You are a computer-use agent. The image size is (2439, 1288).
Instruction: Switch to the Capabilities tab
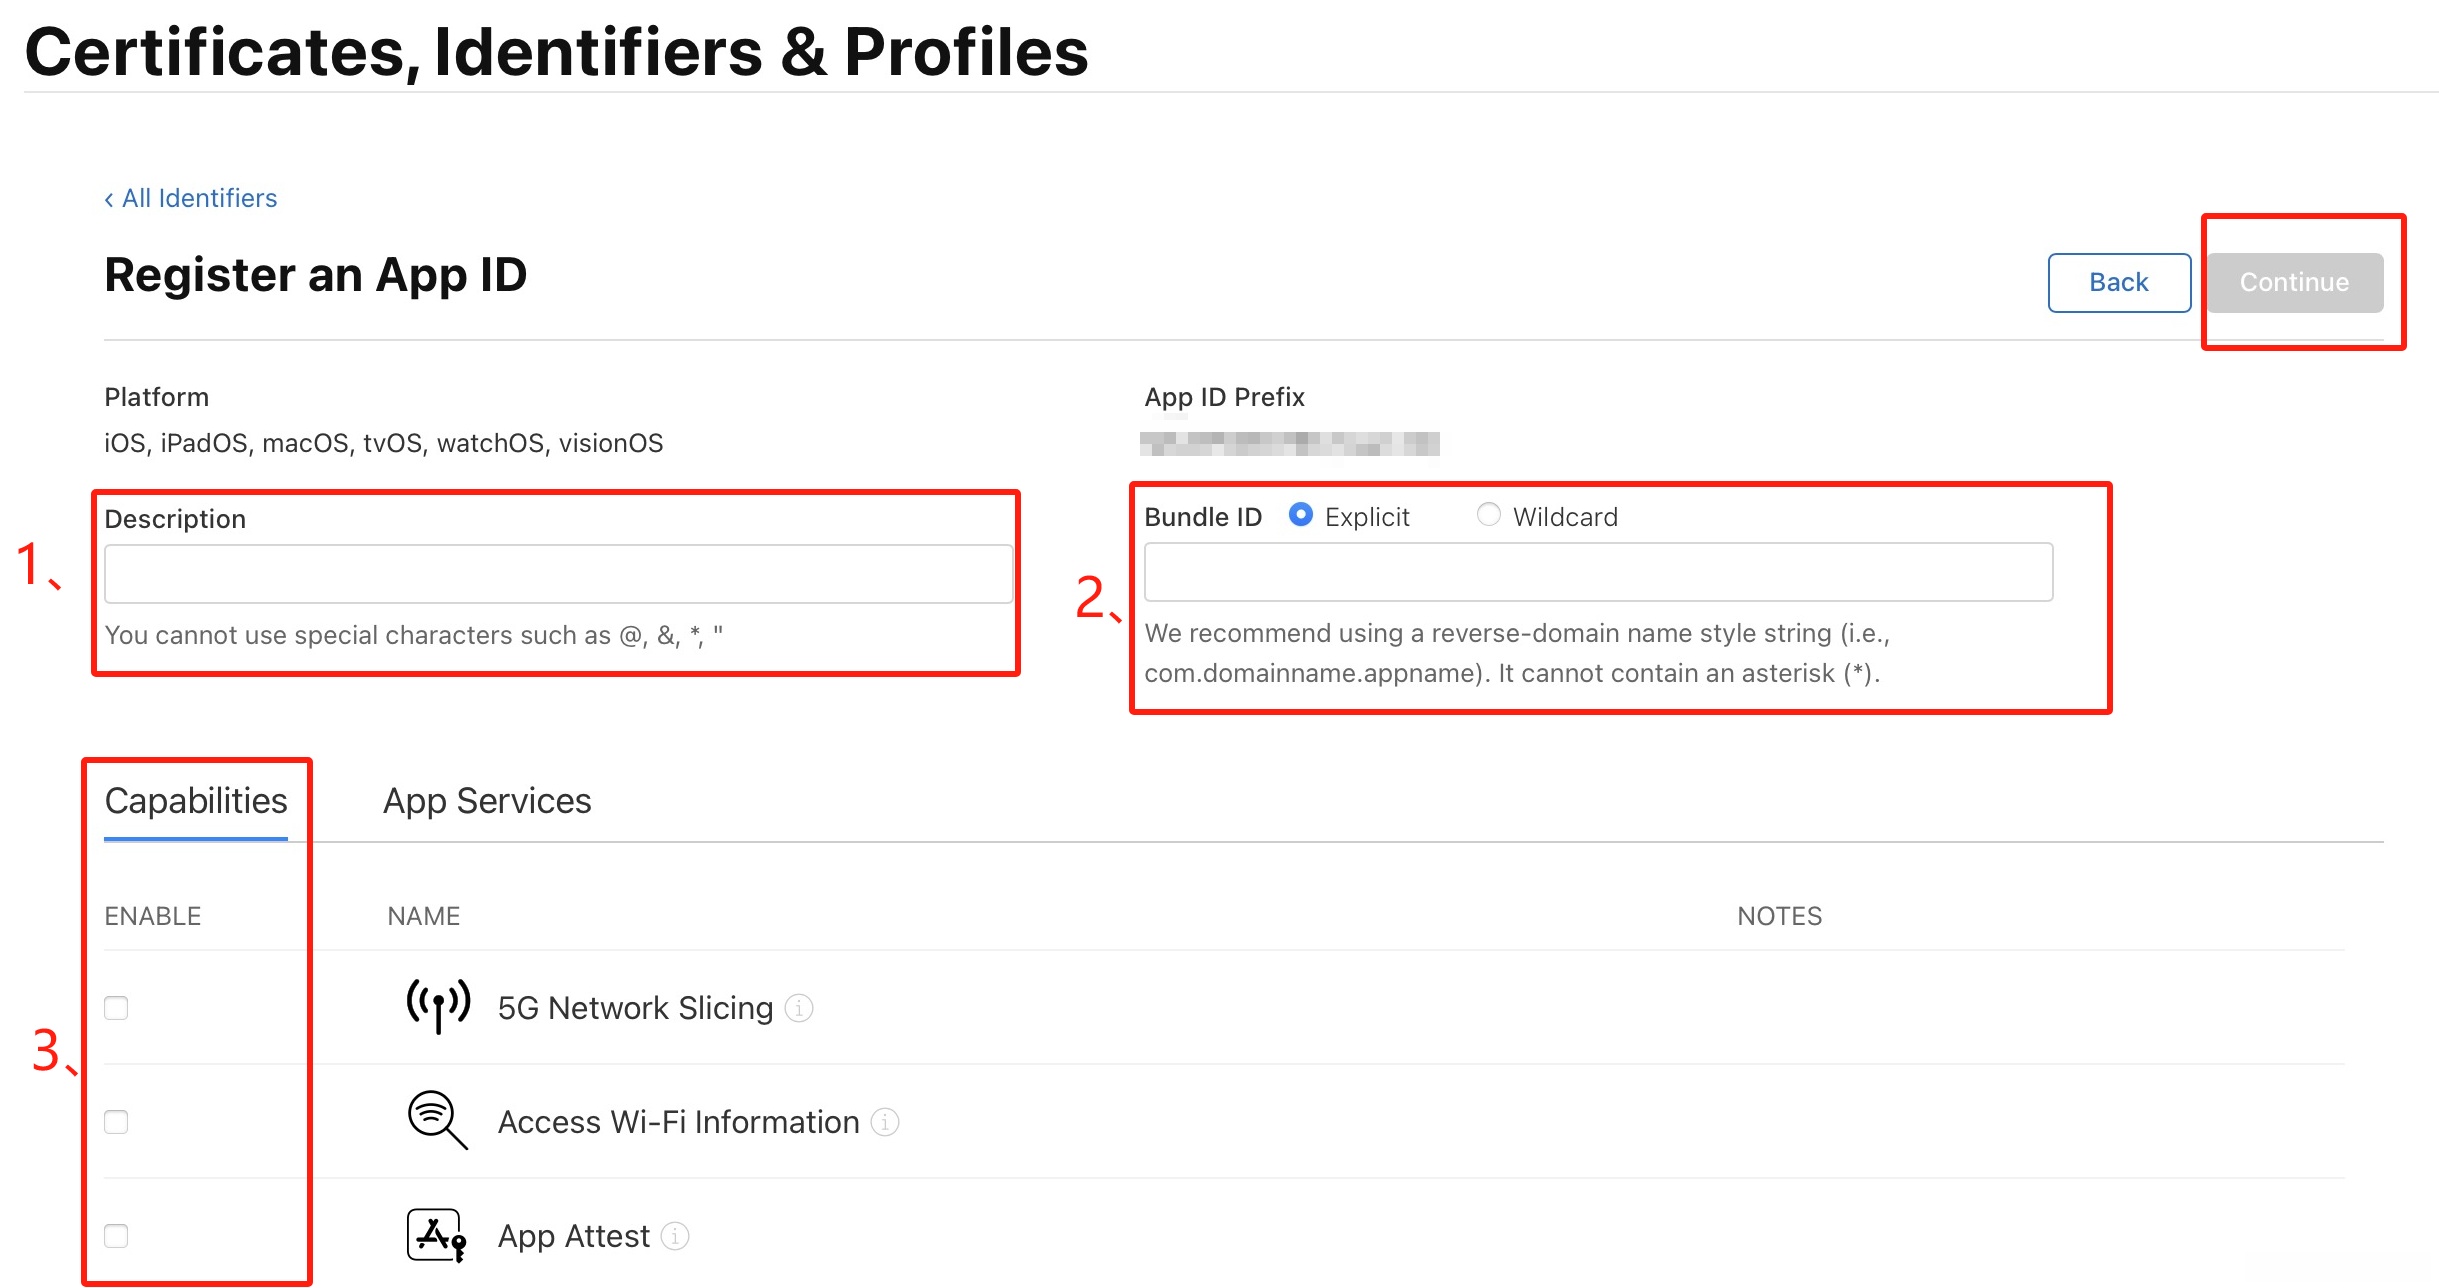[x=196, y=802]
